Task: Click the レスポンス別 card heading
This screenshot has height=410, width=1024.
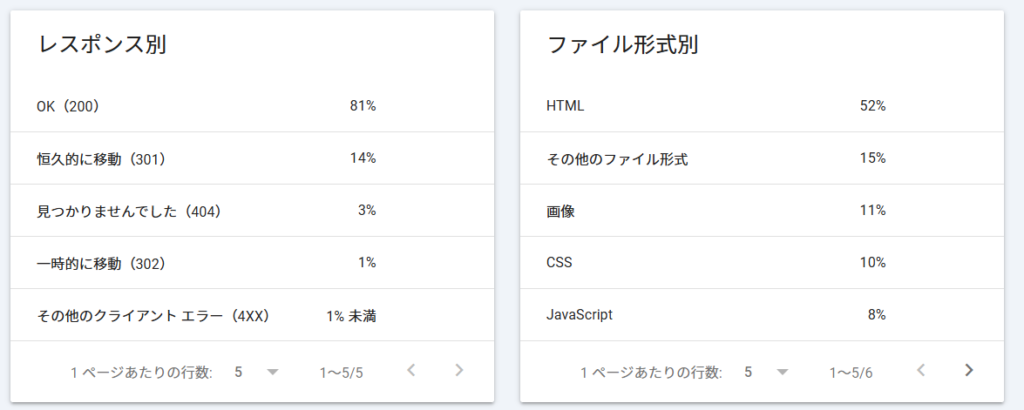Action: [x=101, y=45]
